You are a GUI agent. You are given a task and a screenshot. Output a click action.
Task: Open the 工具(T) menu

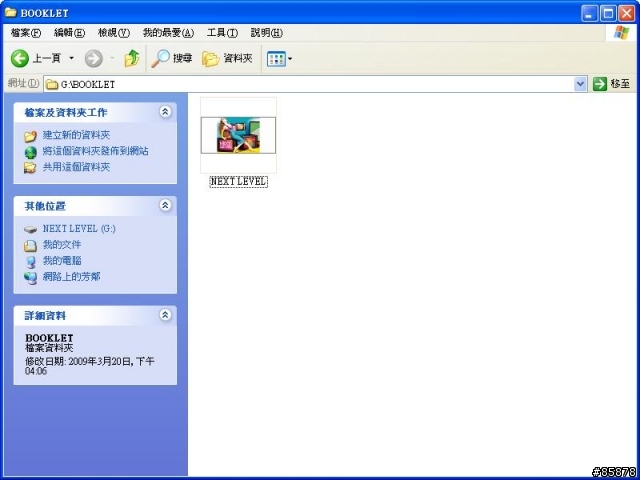coord(222,33)
